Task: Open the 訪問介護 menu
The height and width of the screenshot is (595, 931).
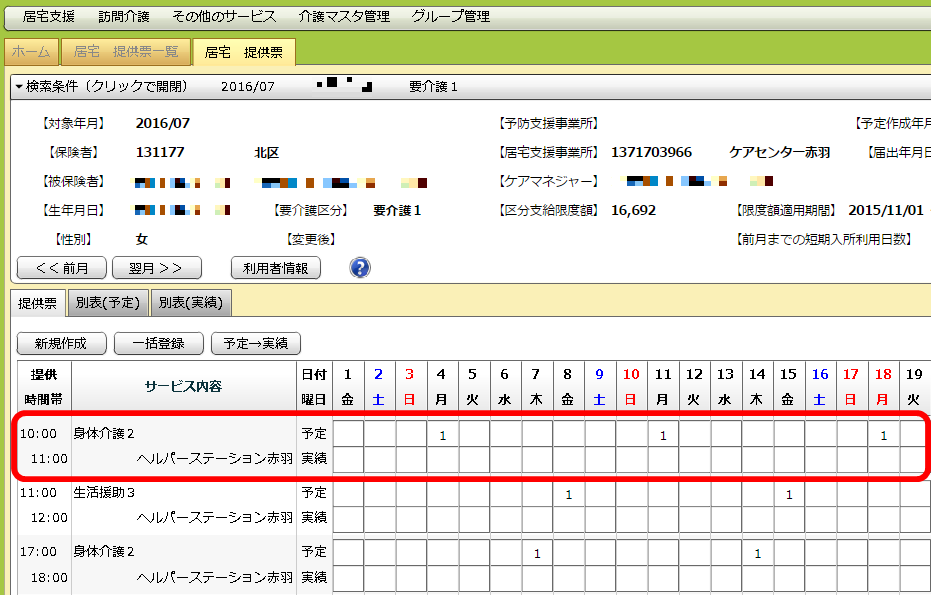Action: click(126, 17)
